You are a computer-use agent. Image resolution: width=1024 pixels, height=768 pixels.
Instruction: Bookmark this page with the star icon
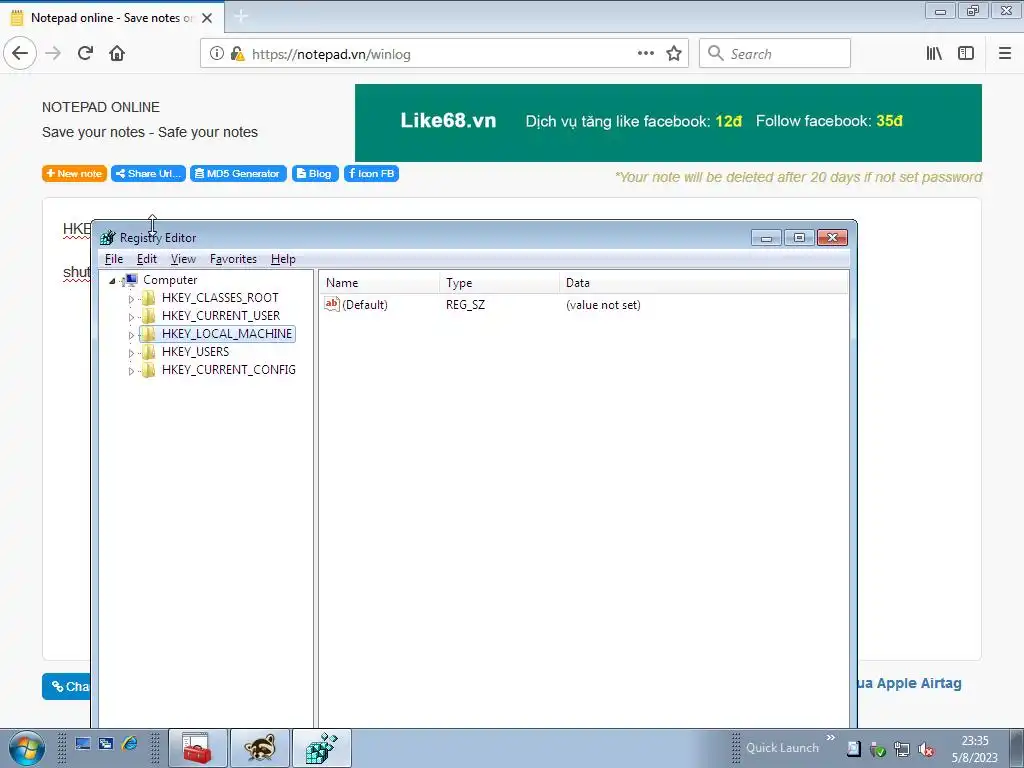click(674, 54)
